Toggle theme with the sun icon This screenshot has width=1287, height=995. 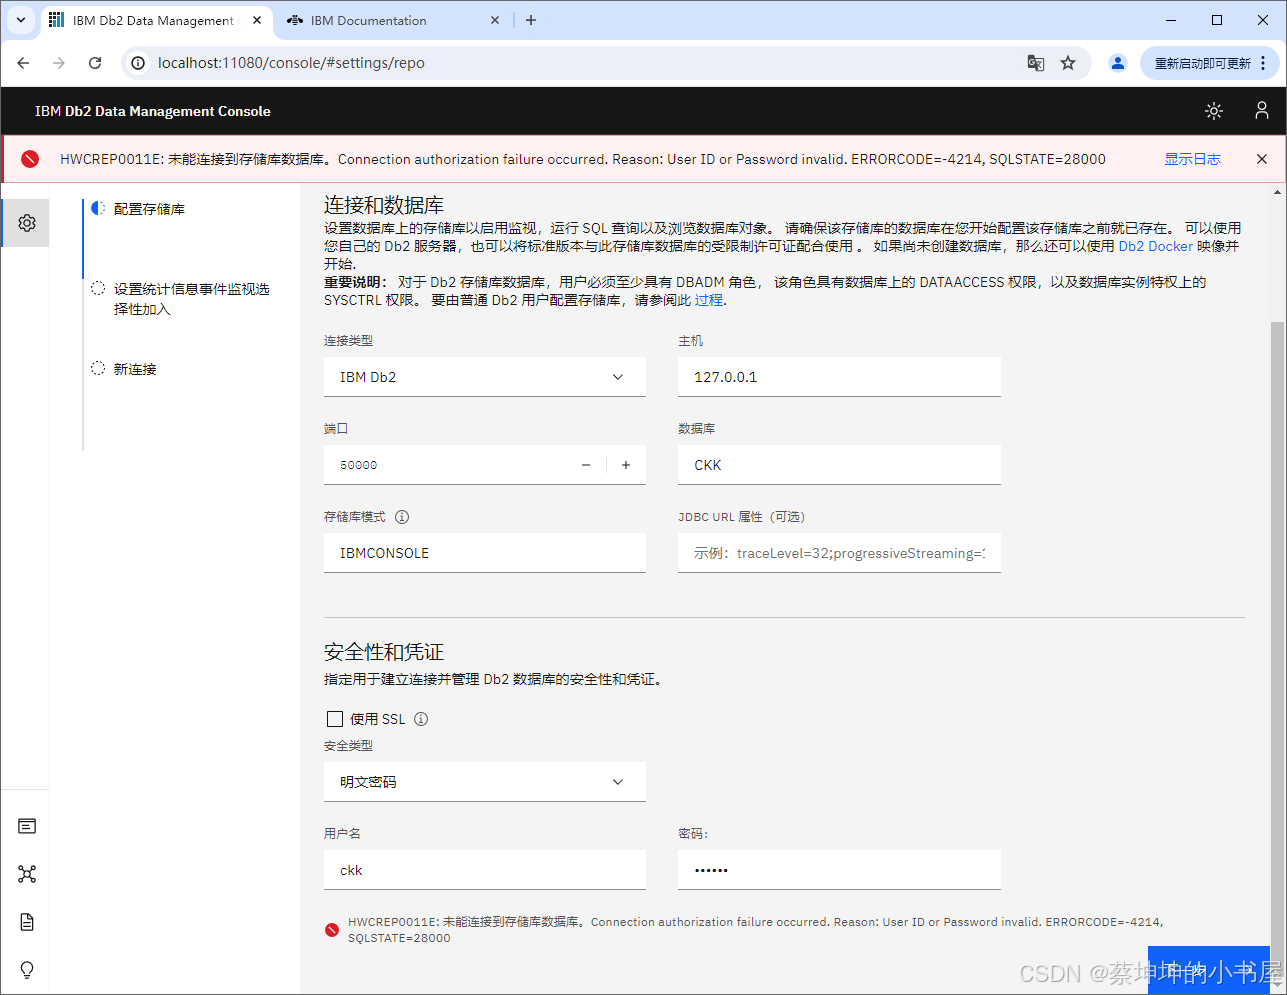click(1214, 111)
